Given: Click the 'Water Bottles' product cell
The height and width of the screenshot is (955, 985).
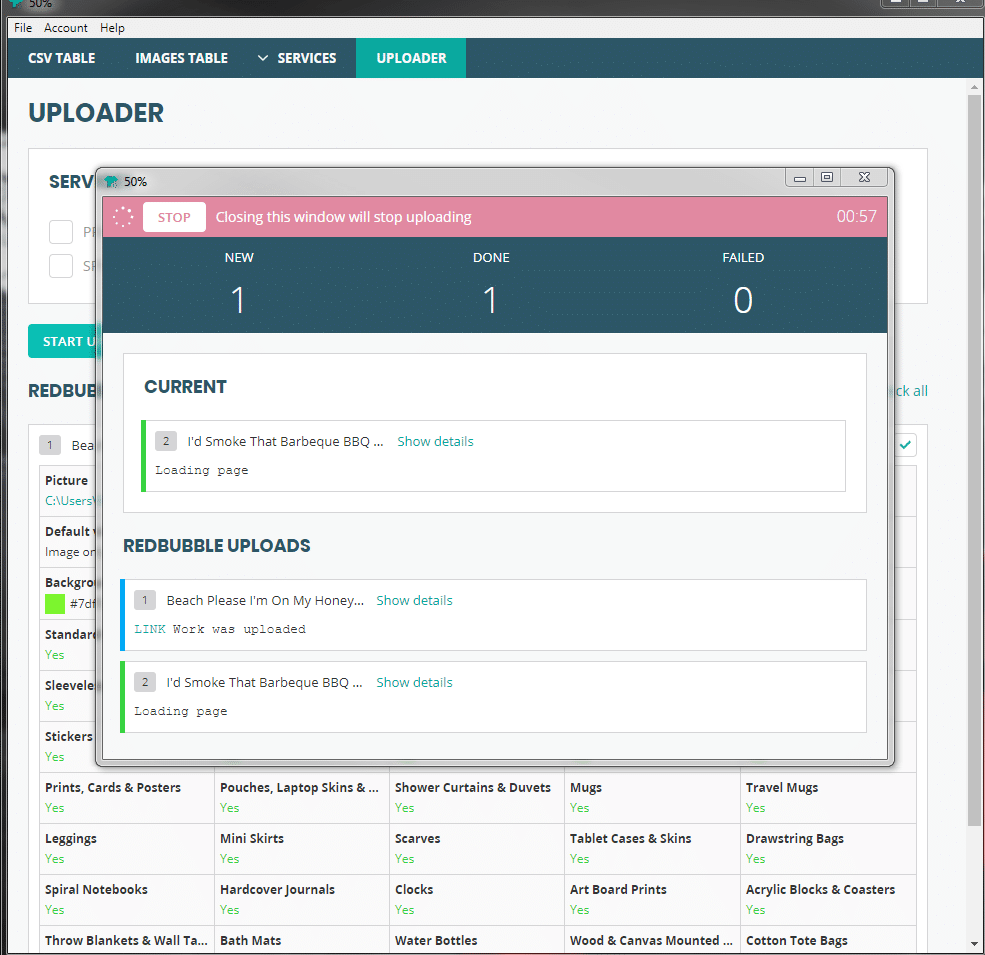Looking at the screenshot, I should point(477,940).
